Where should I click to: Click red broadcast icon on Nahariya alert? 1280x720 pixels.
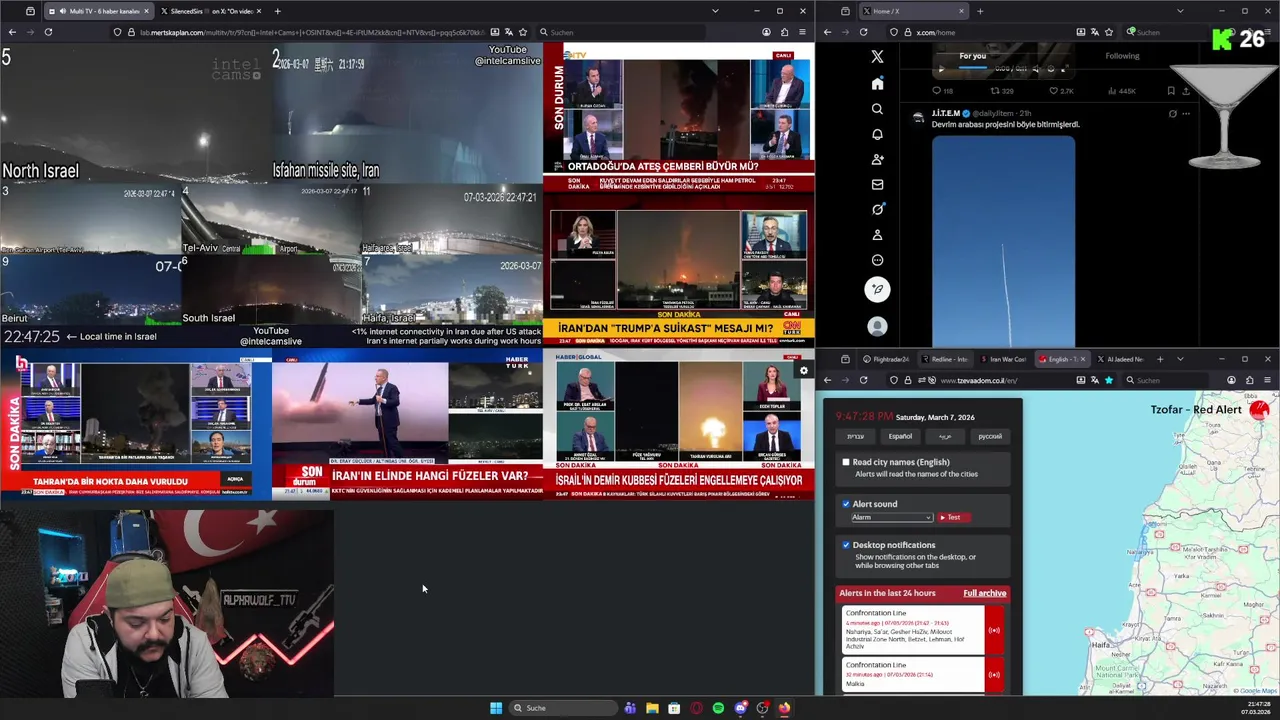[994, 630]
